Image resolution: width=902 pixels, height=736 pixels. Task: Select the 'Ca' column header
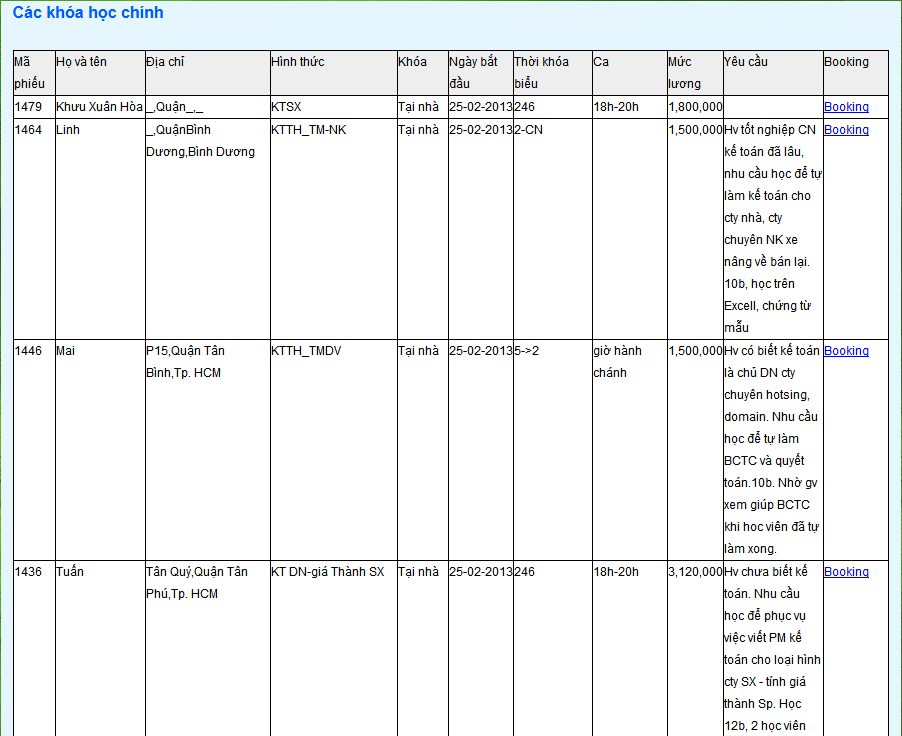point(601,62)
